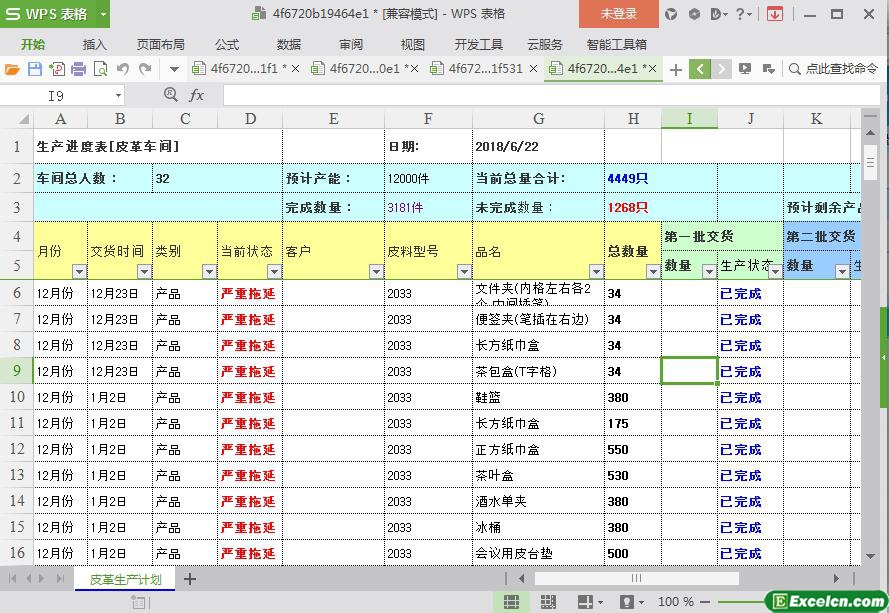Open the 总数量 filter dropdown
This screenshot has width=889, height=613.
pos(652,272)
